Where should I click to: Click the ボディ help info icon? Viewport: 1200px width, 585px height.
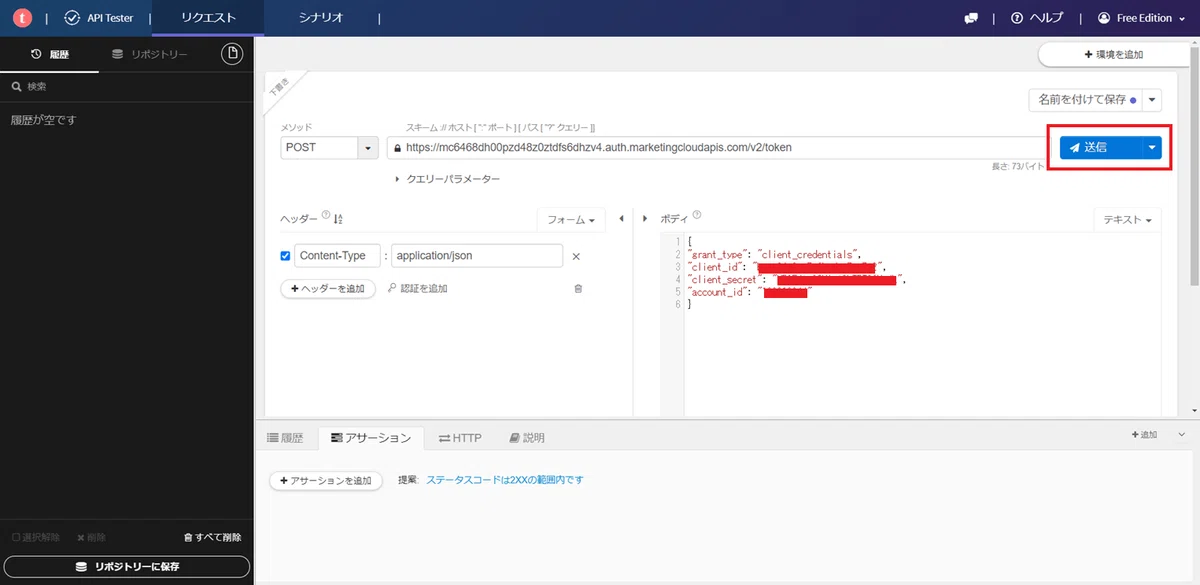[697, 214]
